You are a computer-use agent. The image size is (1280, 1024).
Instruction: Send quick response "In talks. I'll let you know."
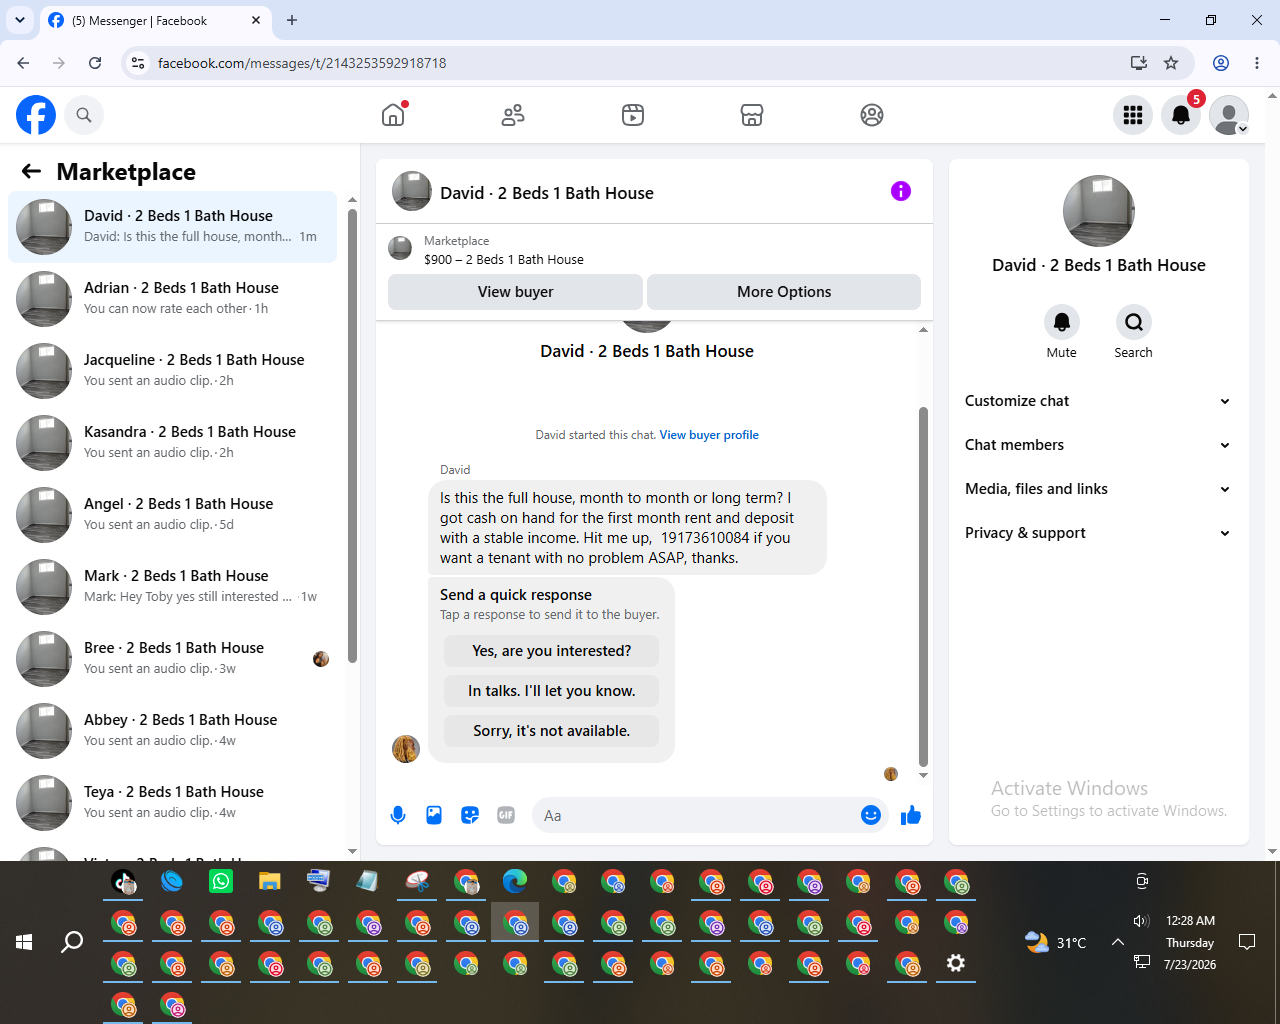pyautogui.click(x=551, y=691)
